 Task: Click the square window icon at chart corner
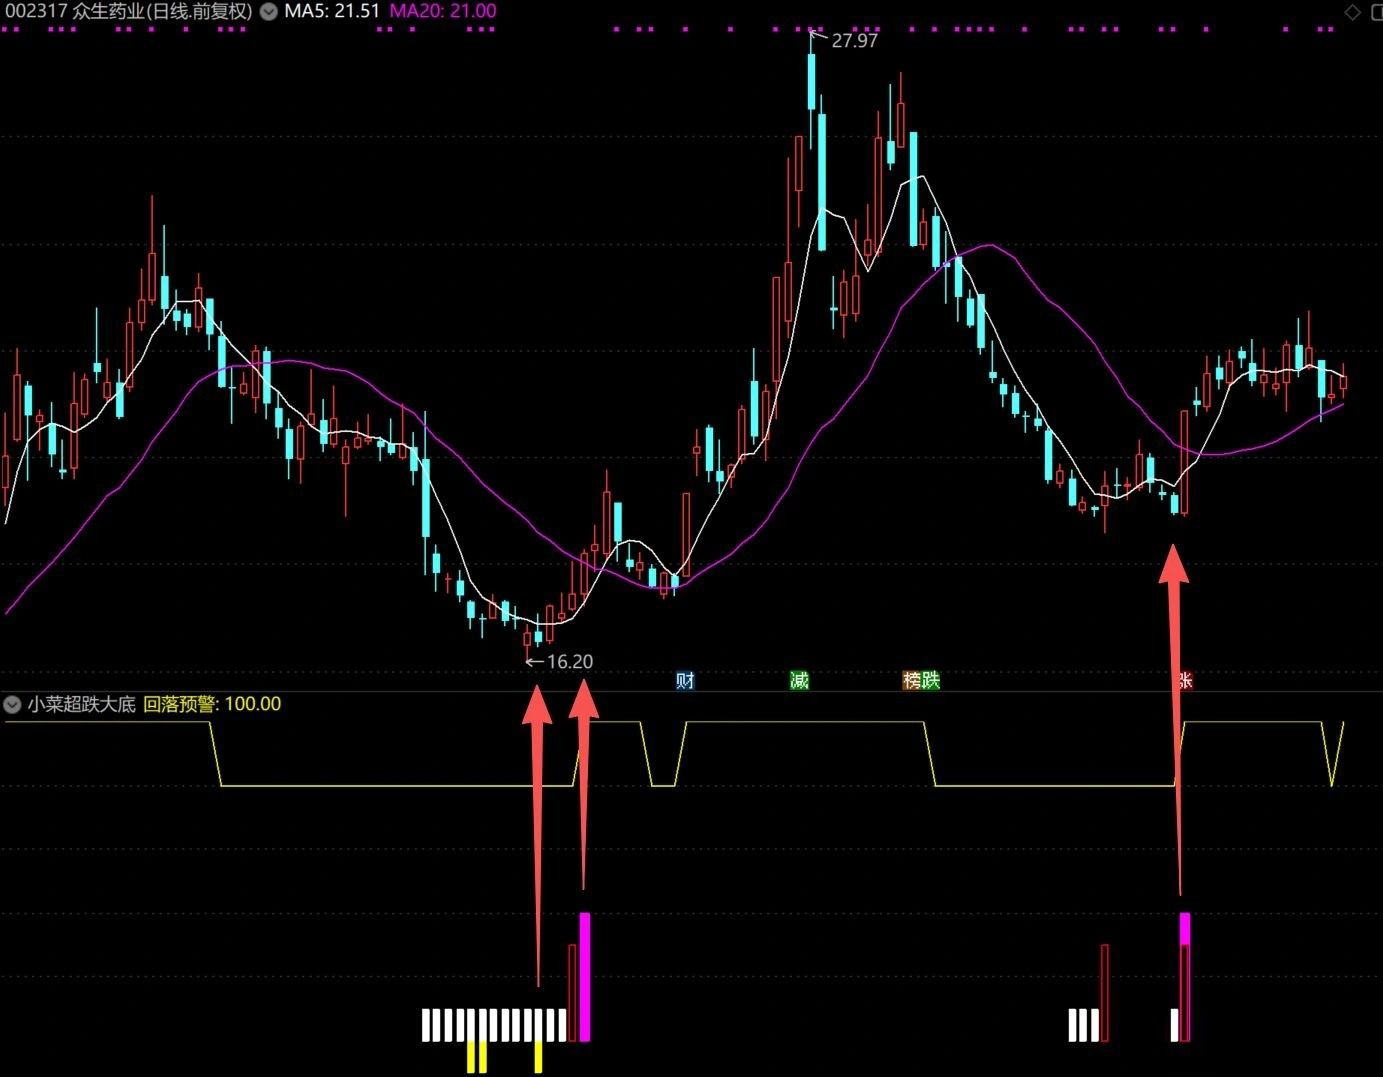pyautogui.click(x=1375, y=12)
